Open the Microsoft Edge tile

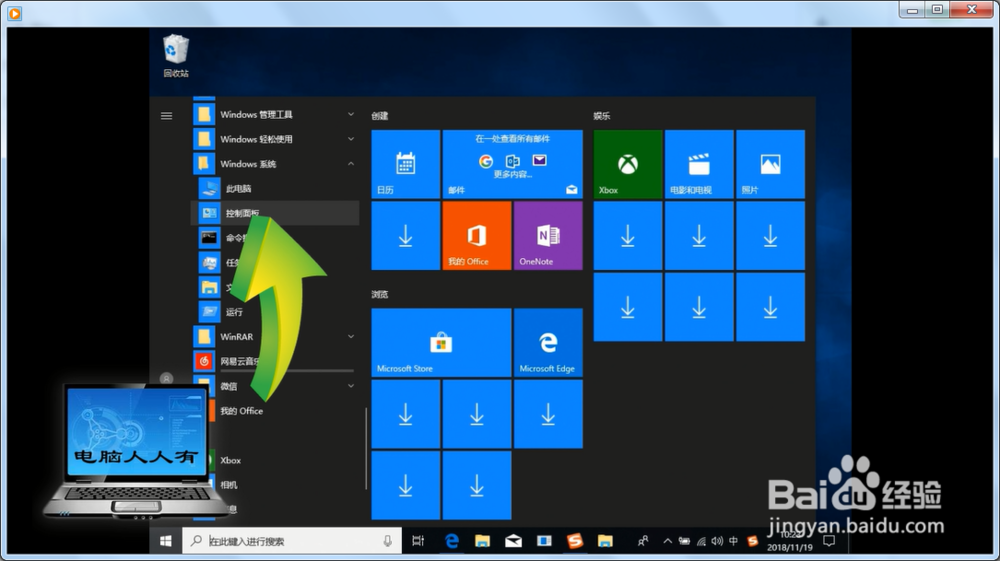[x=548, y=342]
